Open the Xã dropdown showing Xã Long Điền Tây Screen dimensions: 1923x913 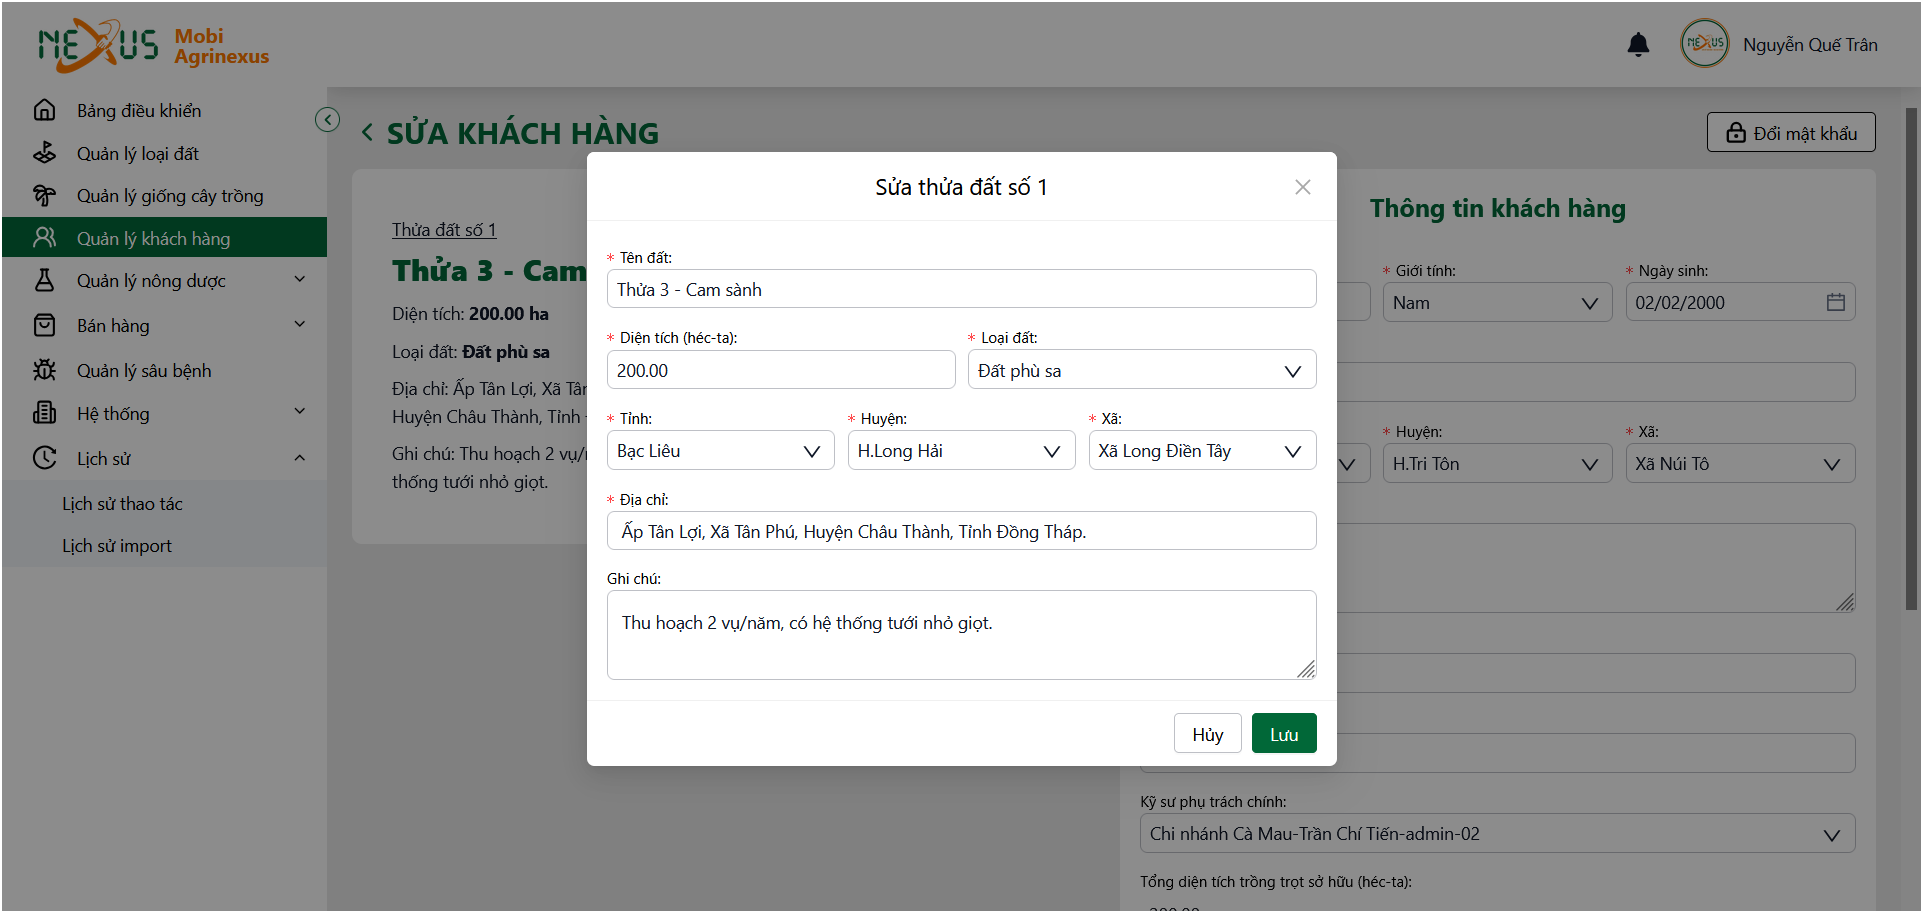pos(1202,451)
